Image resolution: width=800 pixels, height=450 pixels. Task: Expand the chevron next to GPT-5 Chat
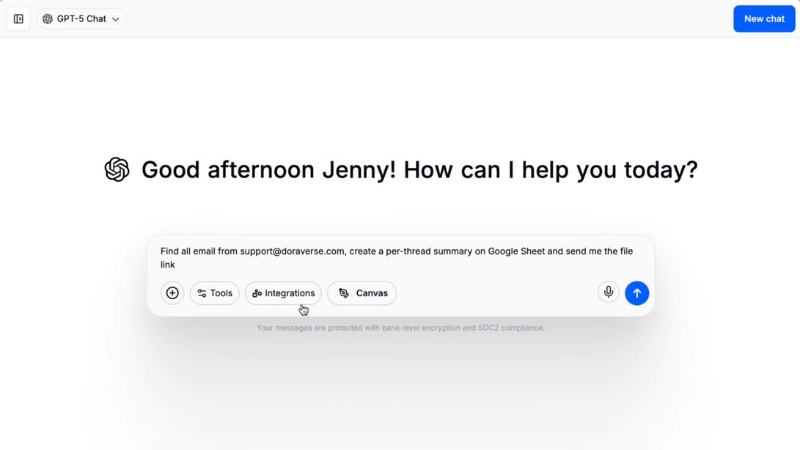pos(116,19)
